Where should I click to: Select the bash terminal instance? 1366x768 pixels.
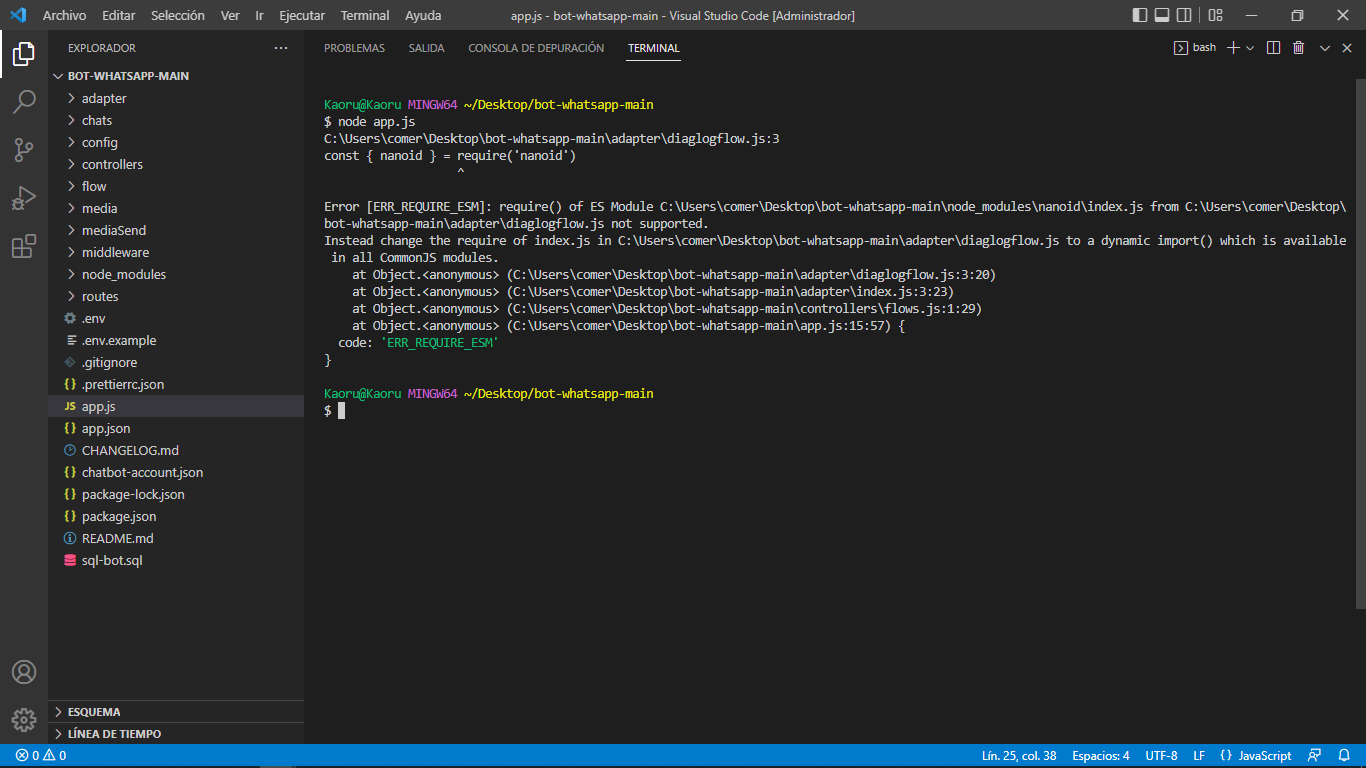(x=1195, y=47)
